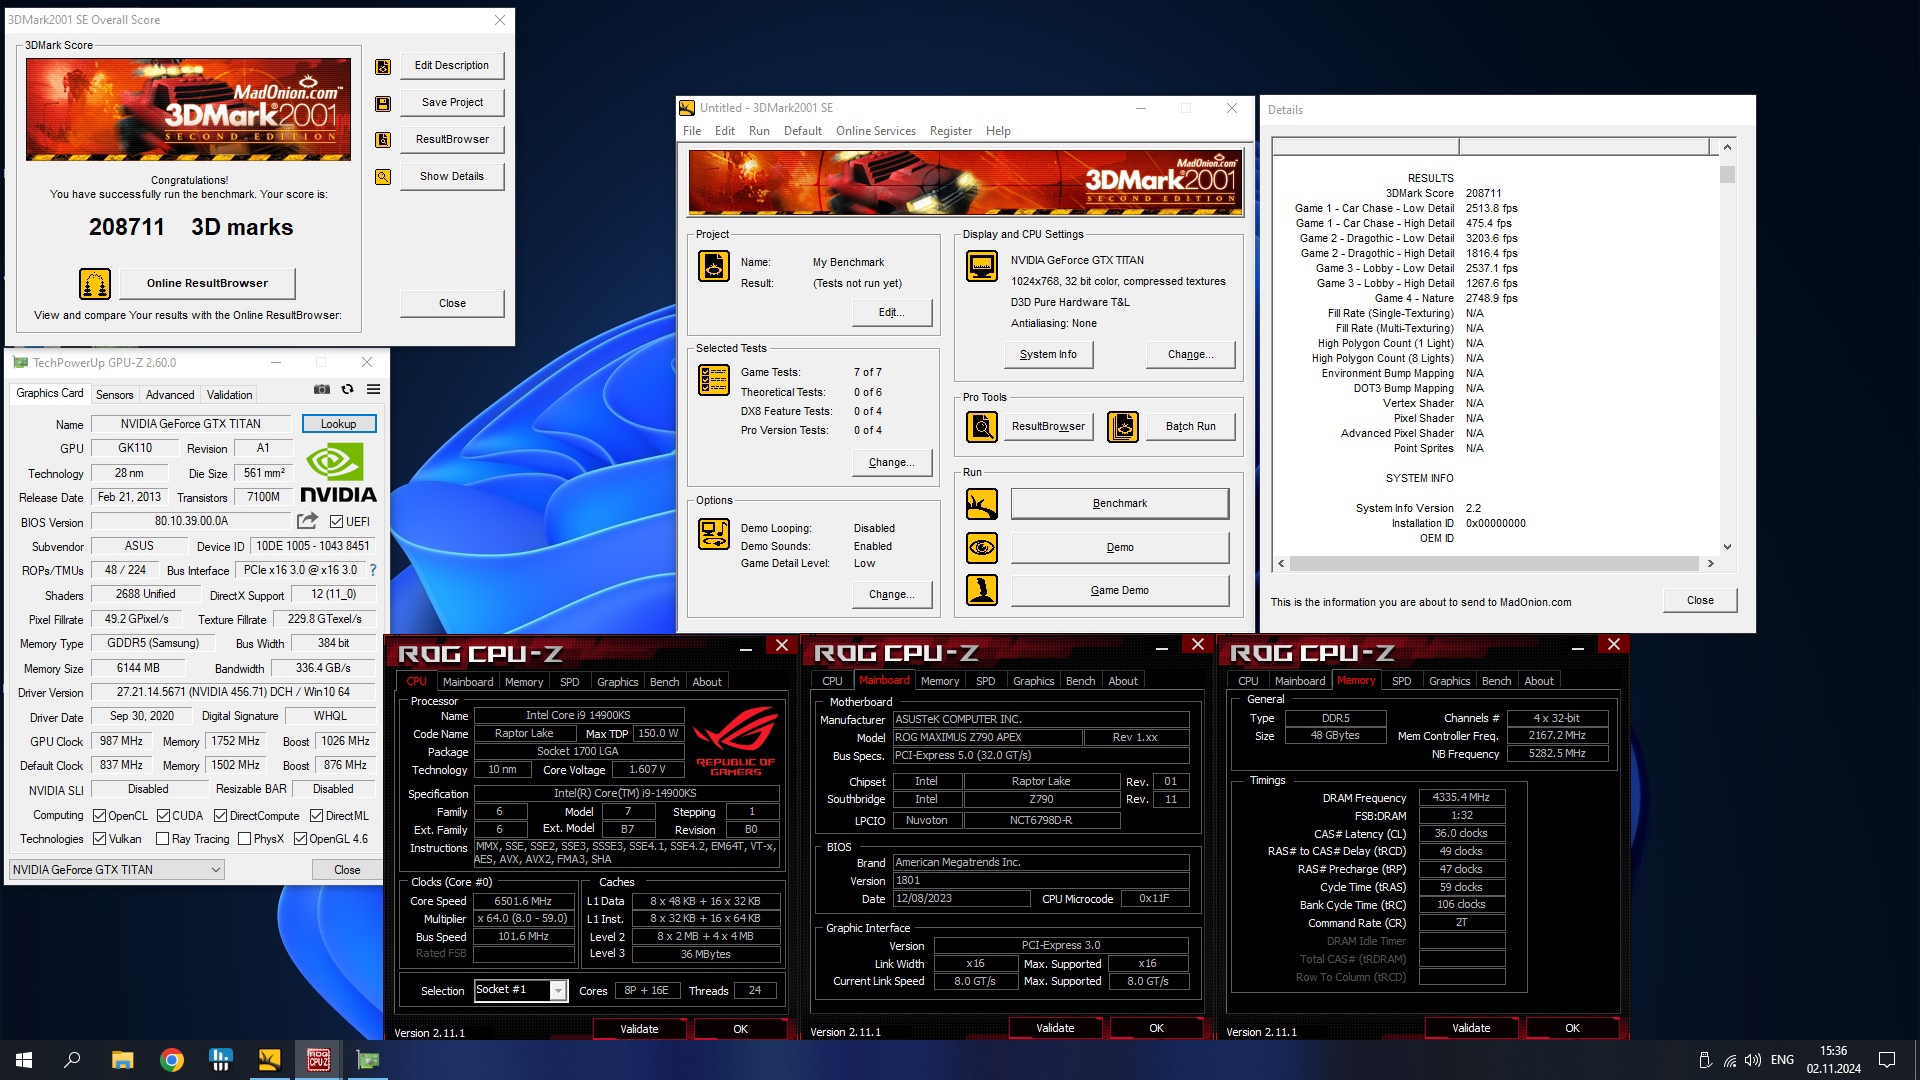The height and width of the screenshot is (1080, 1920).
Task: Open taskbar Search
Action: tap(72, 1060)
